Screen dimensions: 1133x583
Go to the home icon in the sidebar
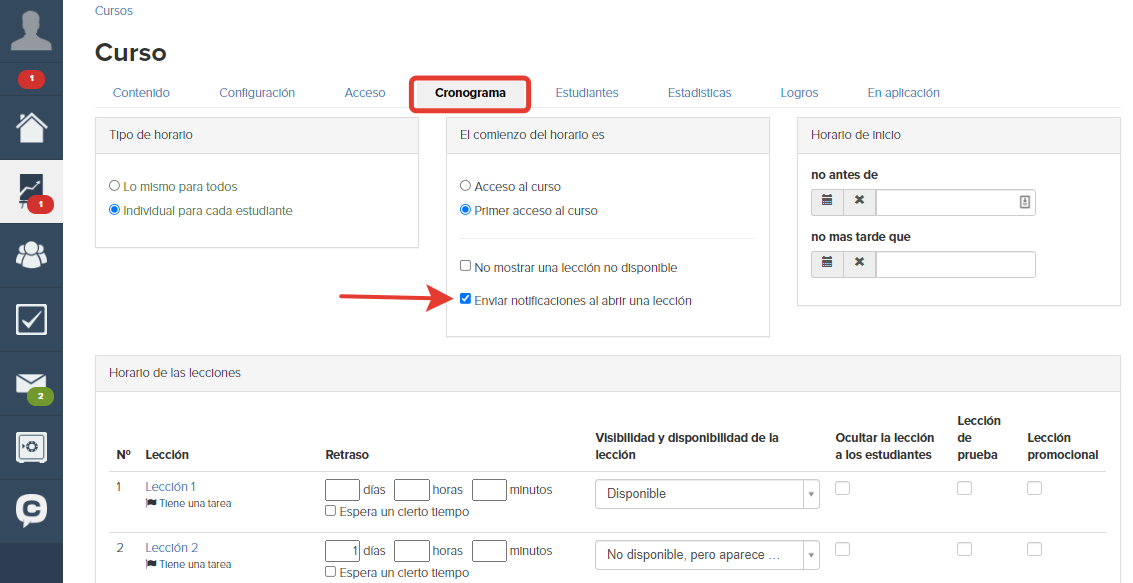click(31, 127)
